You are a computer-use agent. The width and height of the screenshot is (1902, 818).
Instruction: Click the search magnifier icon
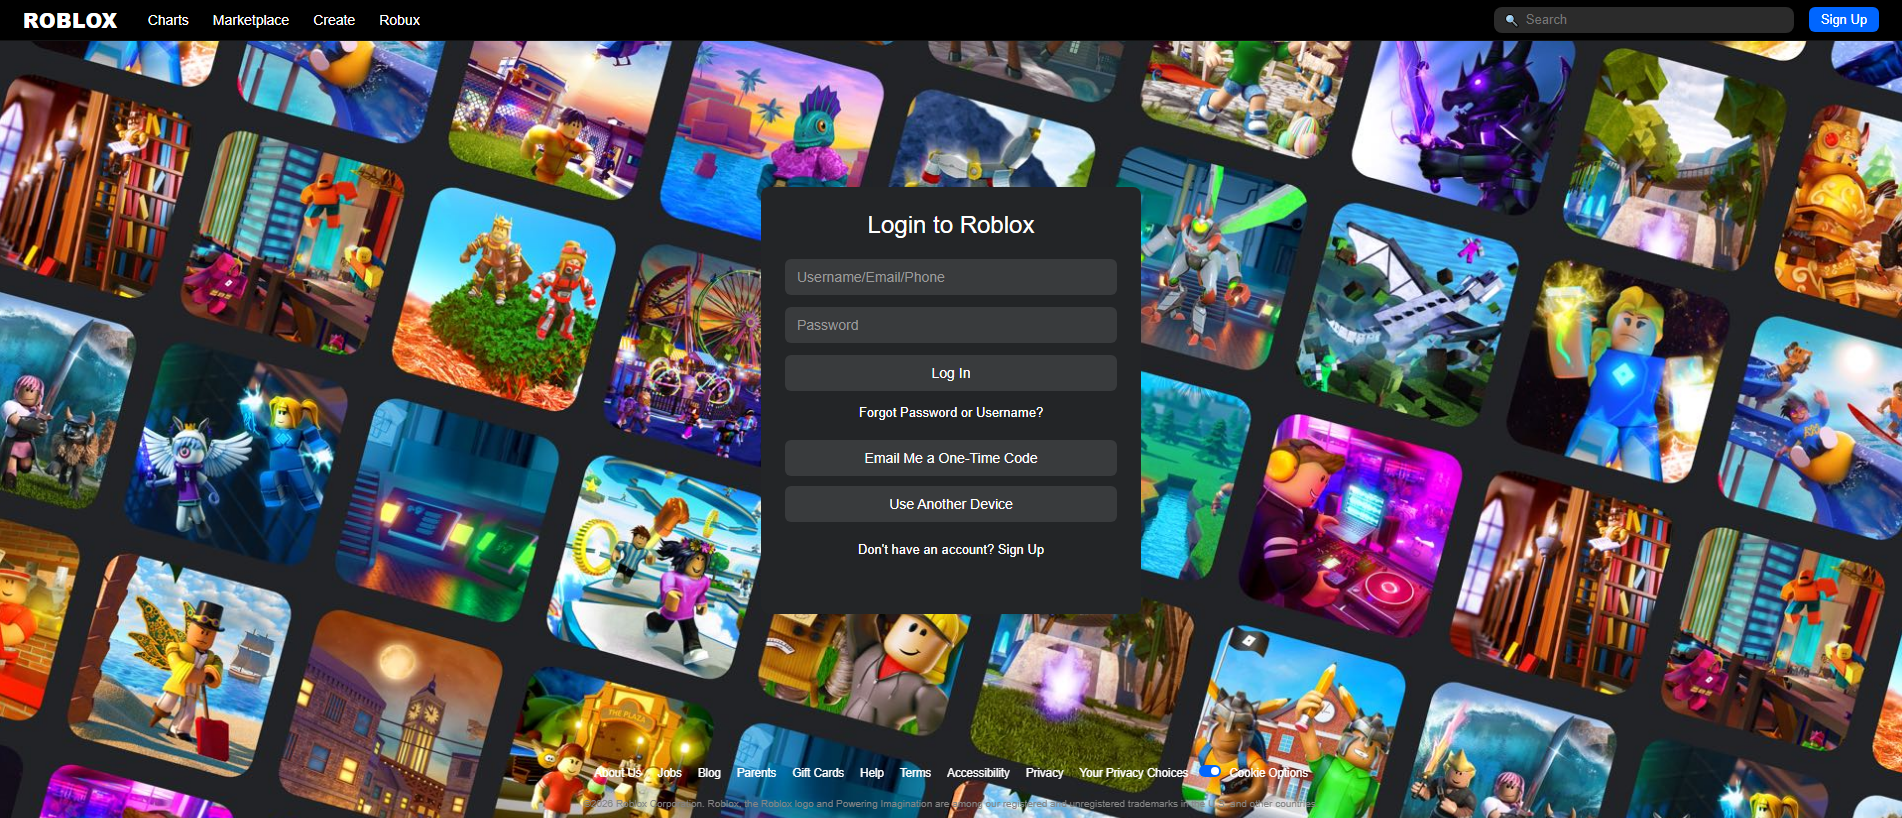tap(1511, 20)
